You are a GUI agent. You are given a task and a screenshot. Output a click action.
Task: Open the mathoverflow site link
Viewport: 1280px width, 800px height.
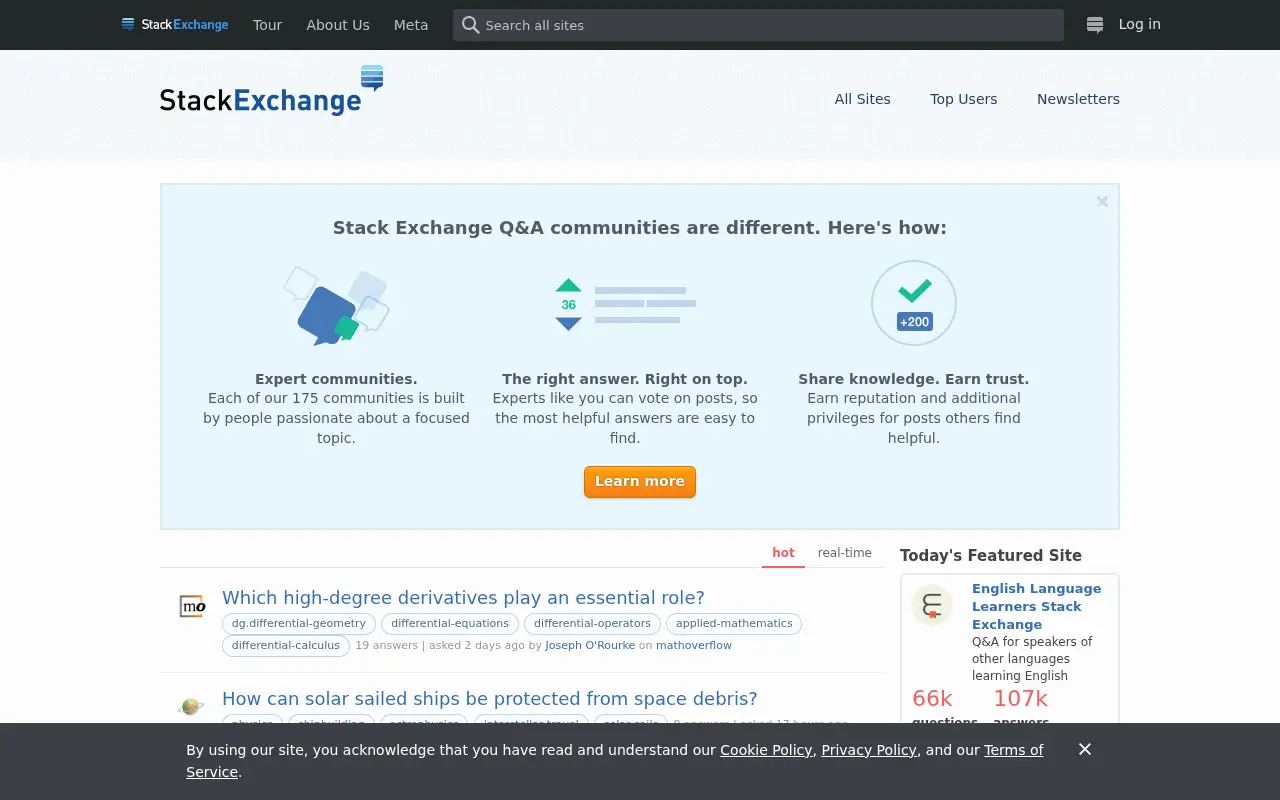(694, 646)
